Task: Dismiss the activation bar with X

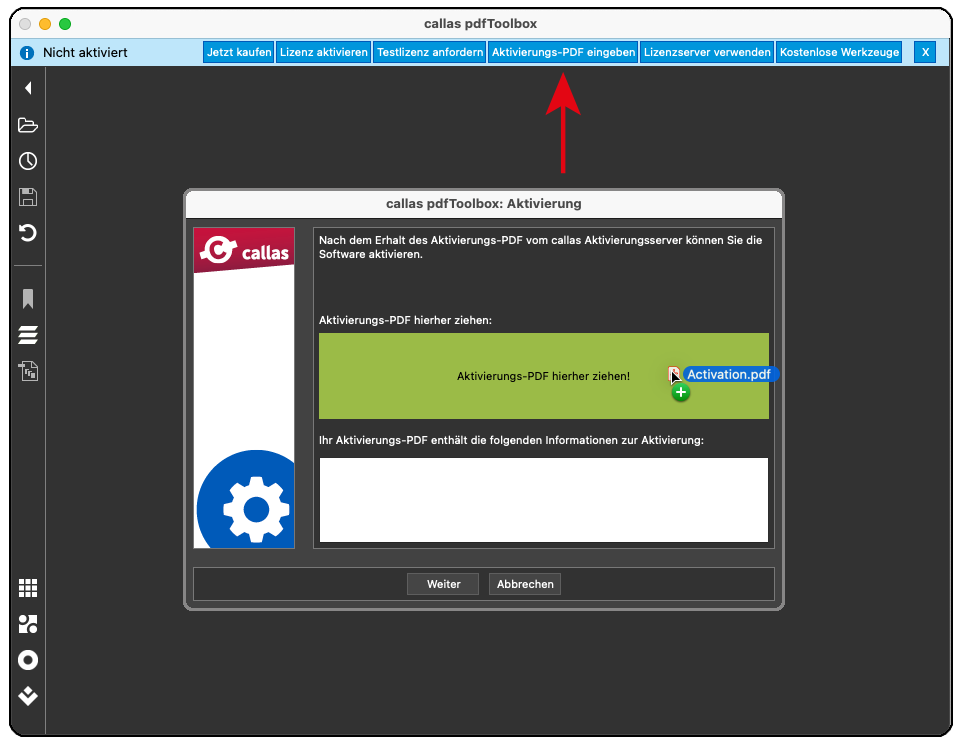Action: tap(925, 52)
